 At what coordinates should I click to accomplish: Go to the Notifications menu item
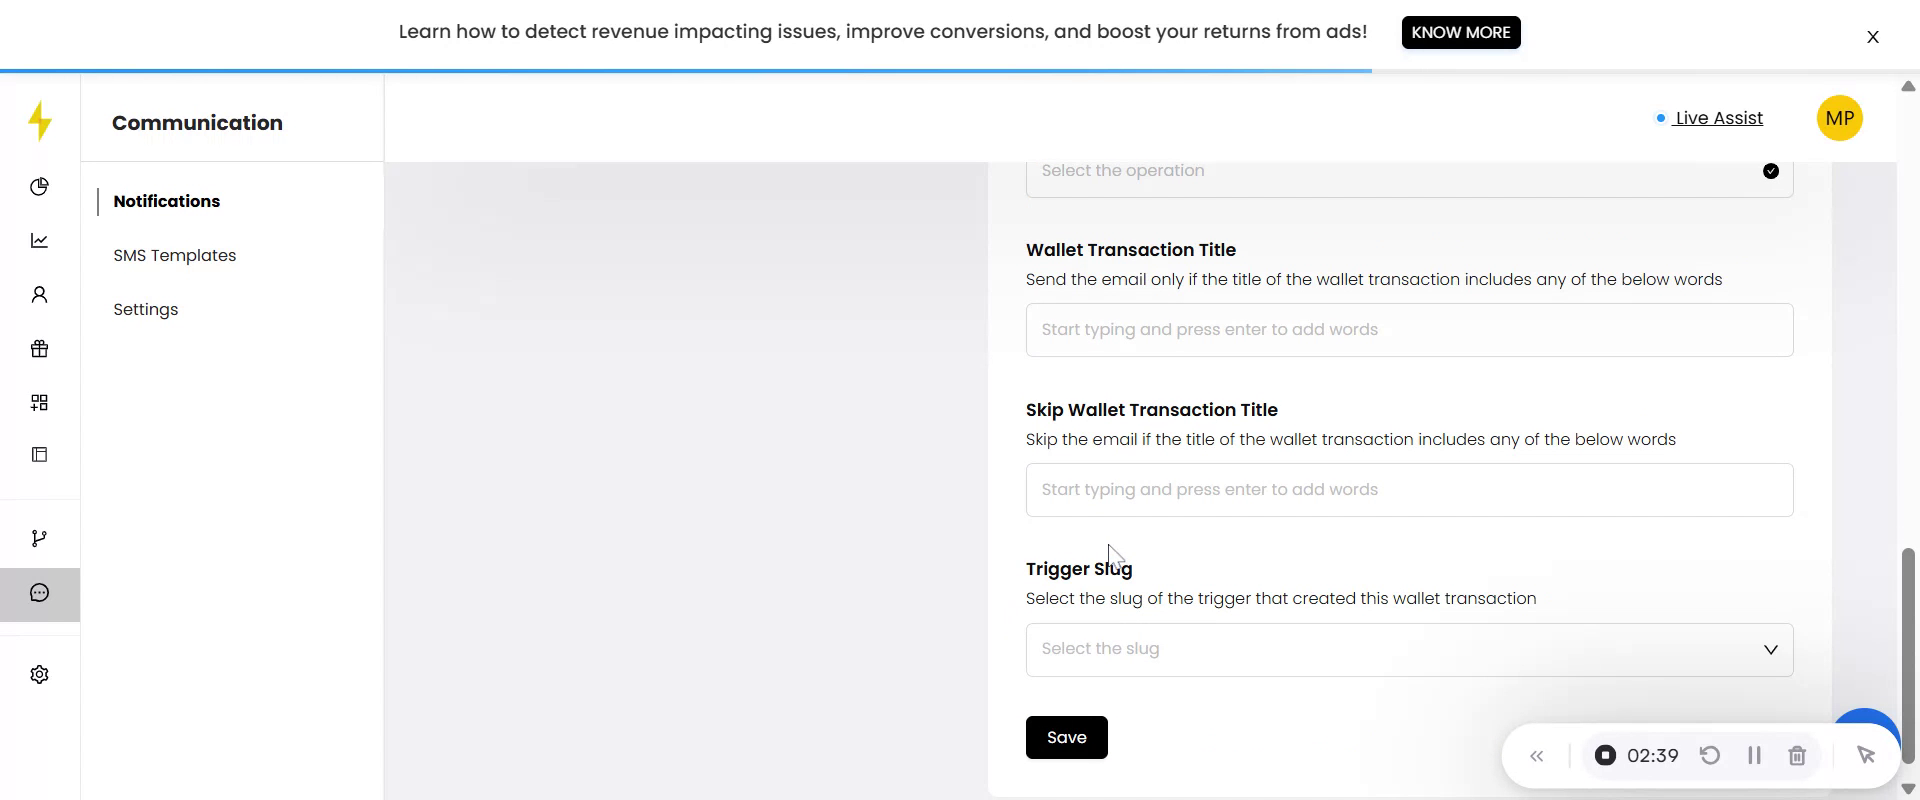[166, 201]
